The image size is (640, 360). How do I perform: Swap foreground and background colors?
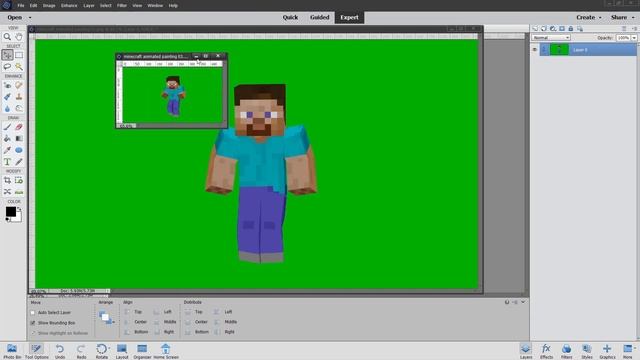pos(19,209)
